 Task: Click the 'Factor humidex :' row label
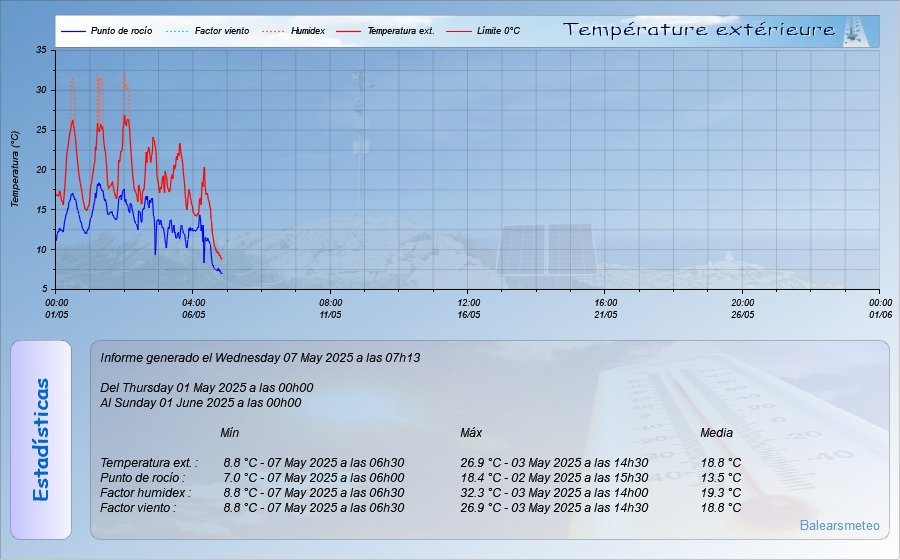[145, 492]
